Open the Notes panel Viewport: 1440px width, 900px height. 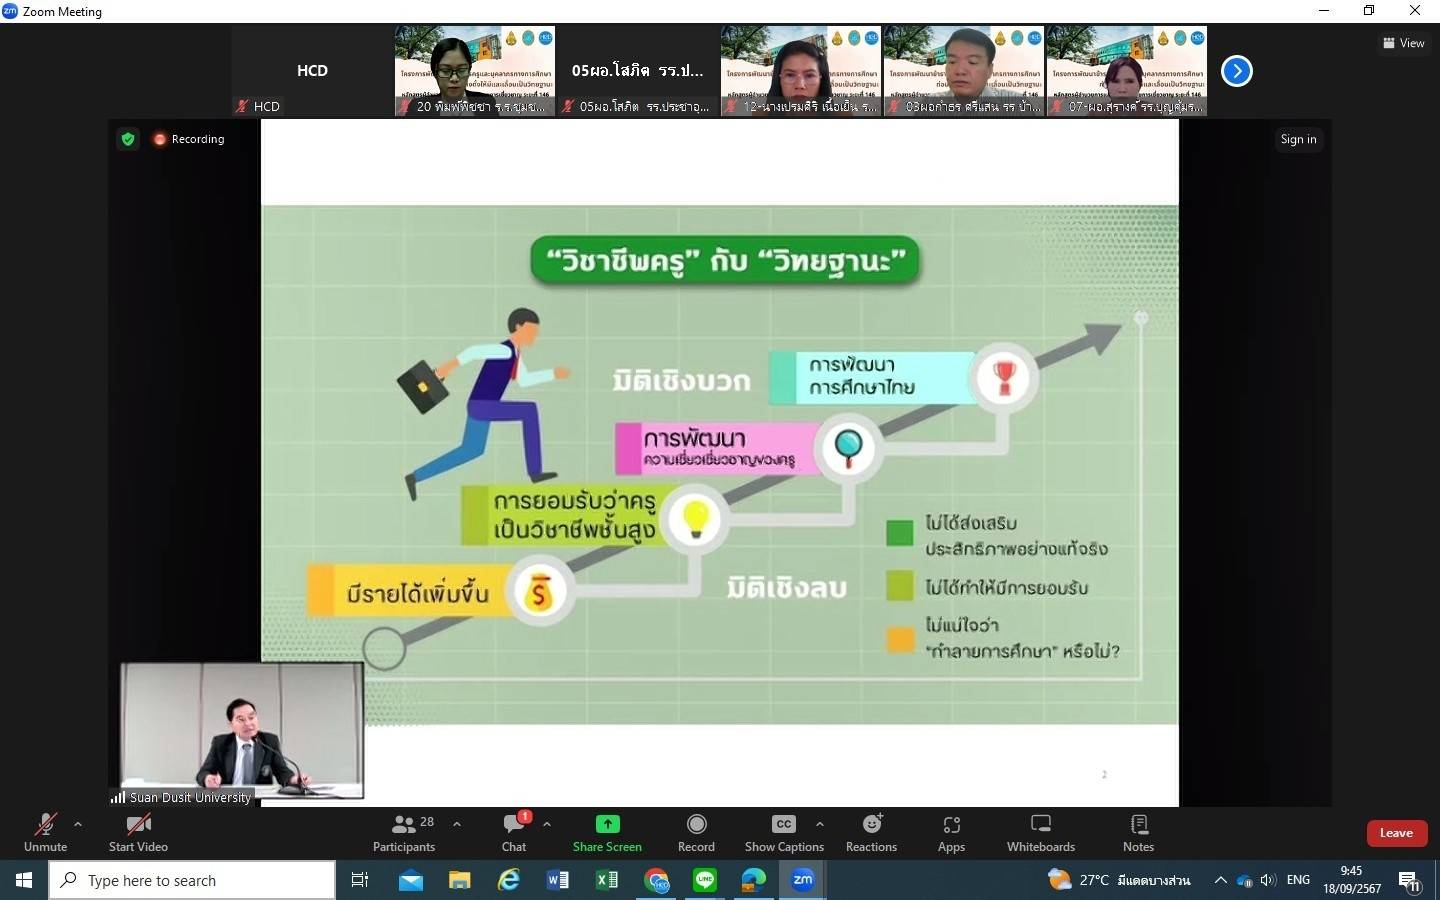tap(1138, 832)
